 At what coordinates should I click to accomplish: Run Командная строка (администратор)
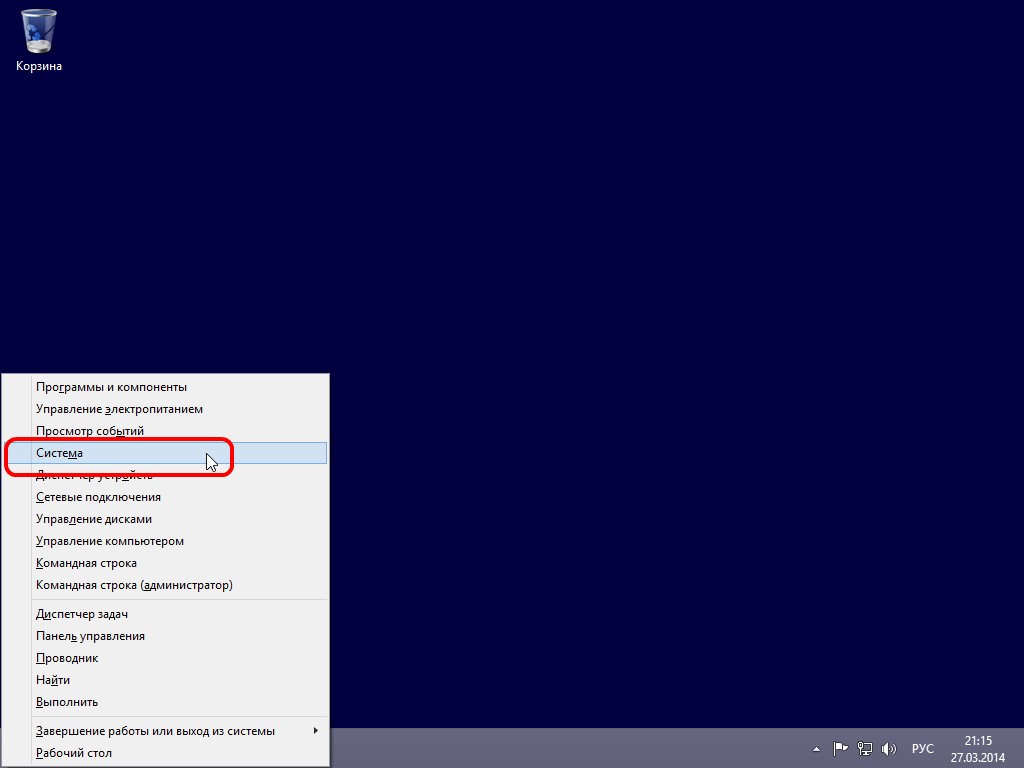(133, 584)
